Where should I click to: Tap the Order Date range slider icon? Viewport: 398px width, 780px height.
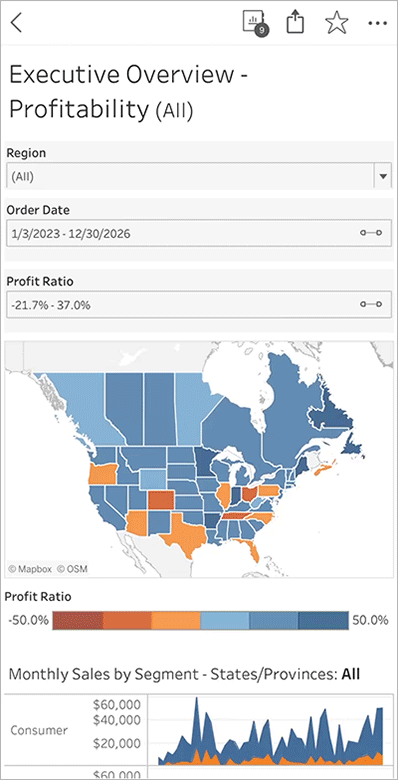coord(371,233)
